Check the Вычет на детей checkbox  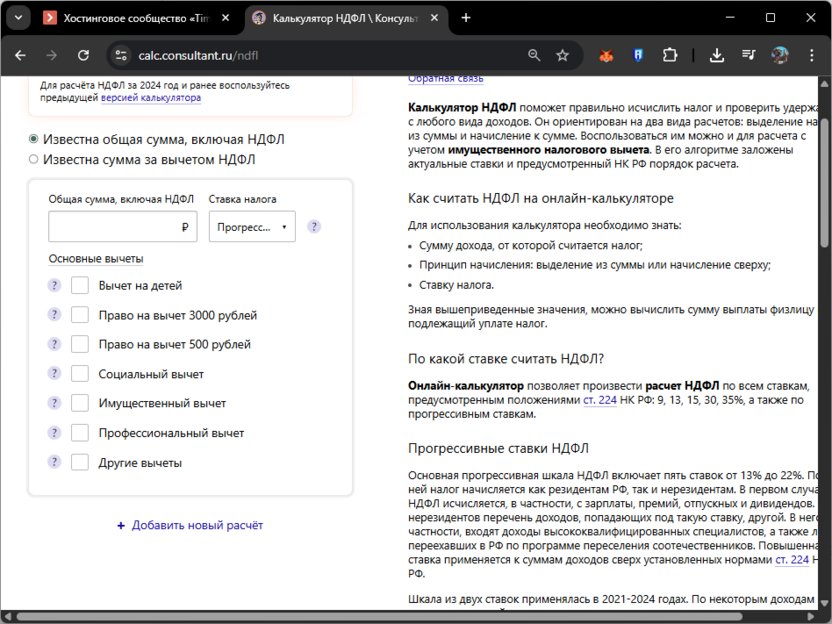click(x=80, y=286)
